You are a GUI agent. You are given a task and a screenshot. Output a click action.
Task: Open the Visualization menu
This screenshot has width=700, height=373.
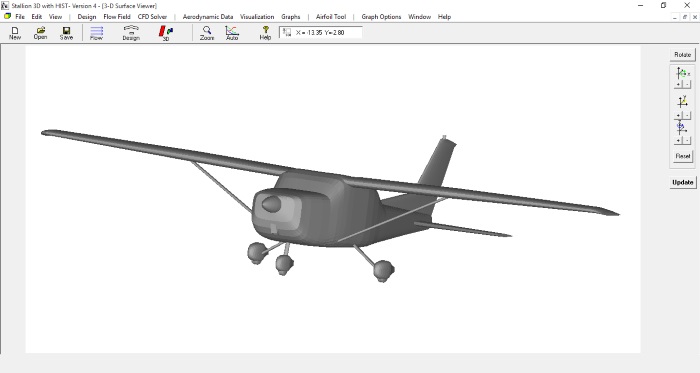257,17
